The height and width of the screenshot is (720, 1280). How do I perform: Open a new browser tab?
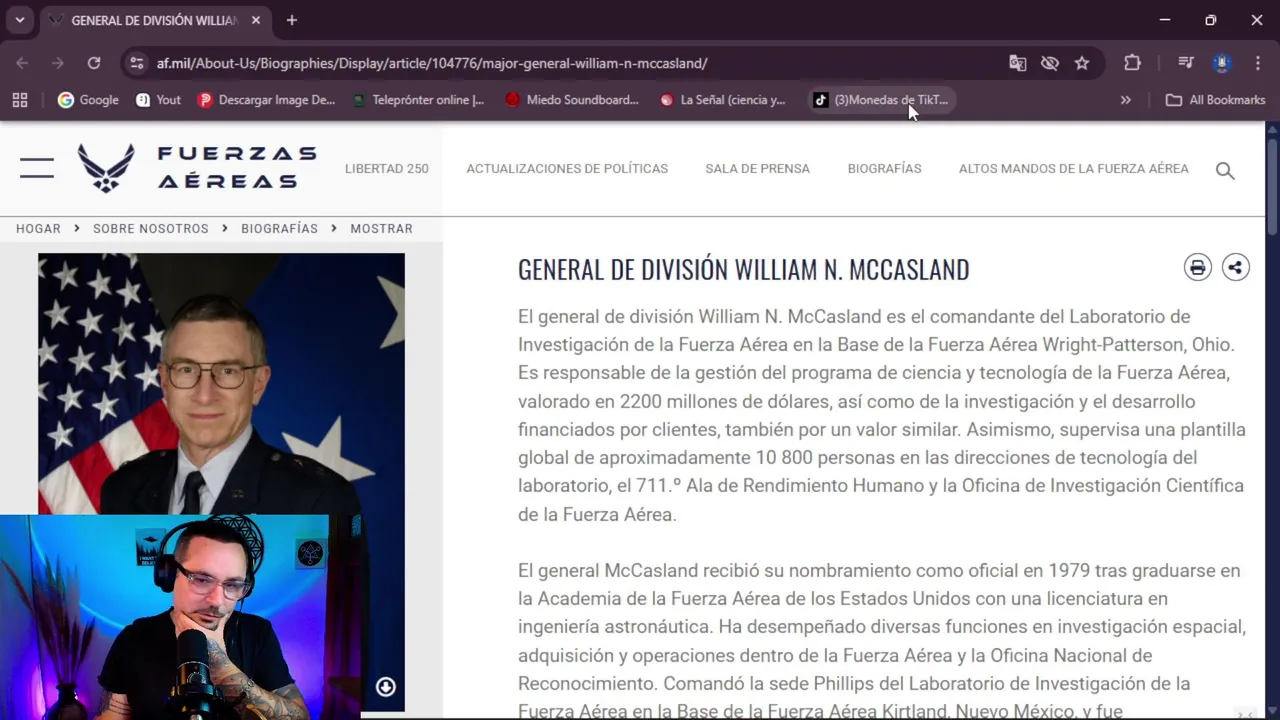[x=292, y=20]
